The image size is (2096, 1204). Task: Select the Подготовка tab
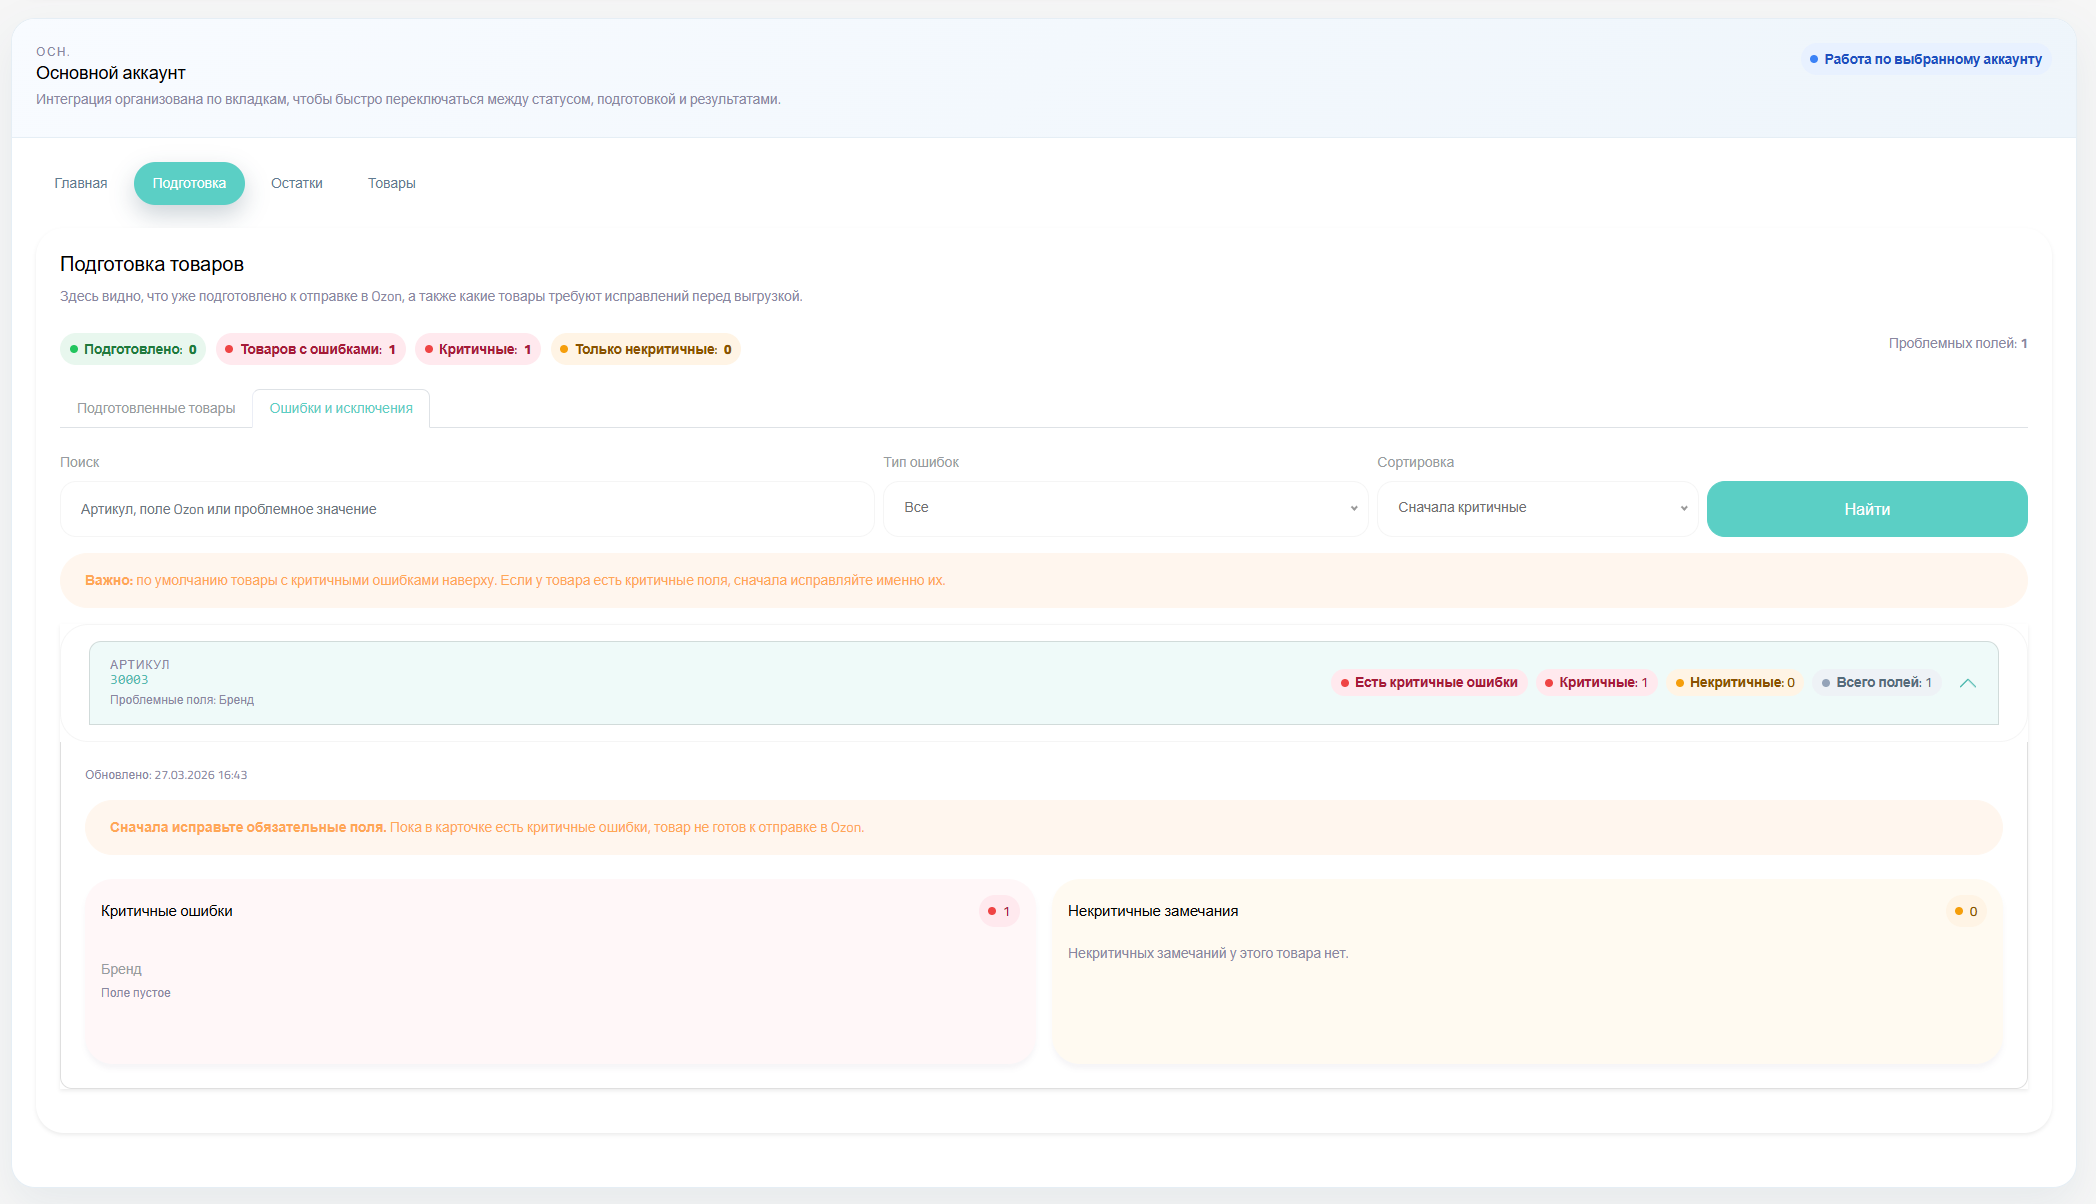[x=189, y=183]
